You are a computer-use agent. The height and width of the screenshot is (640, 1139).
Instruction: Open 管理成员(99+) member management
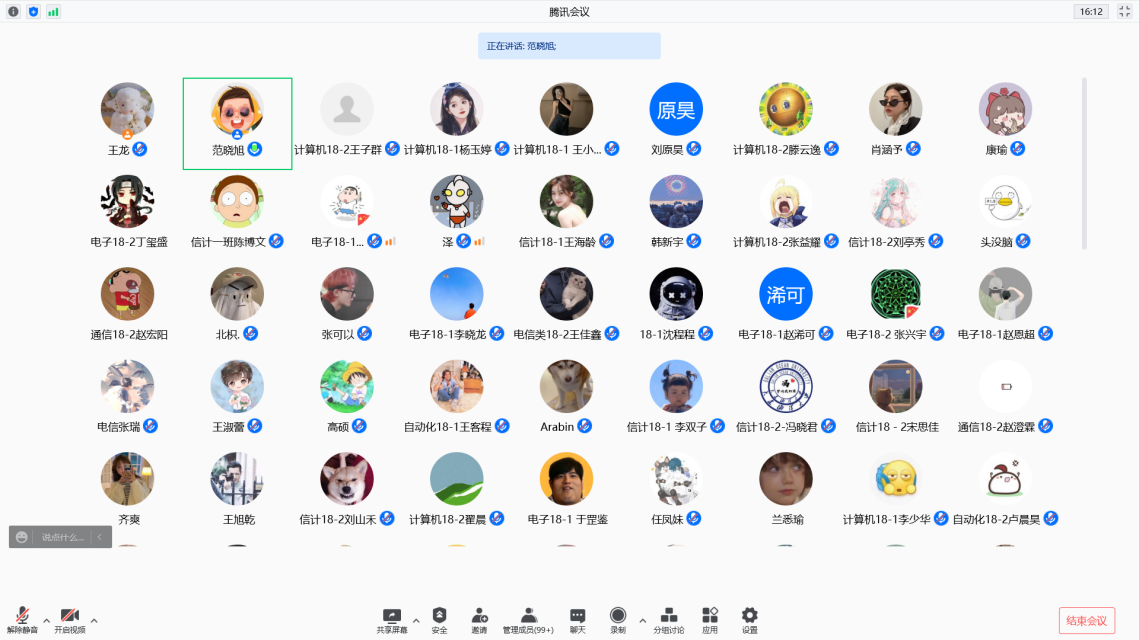click(528, 620)
